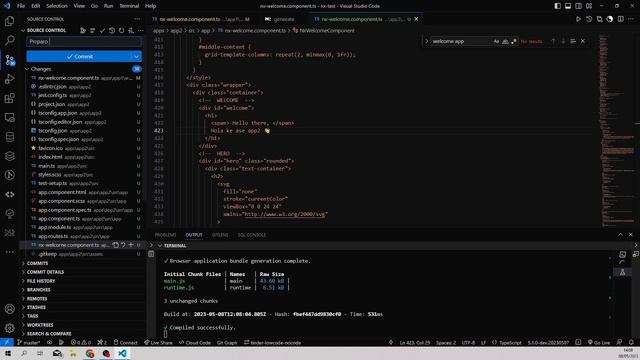
Task: Go to previous match in find widget
Action: pos(553,41)
